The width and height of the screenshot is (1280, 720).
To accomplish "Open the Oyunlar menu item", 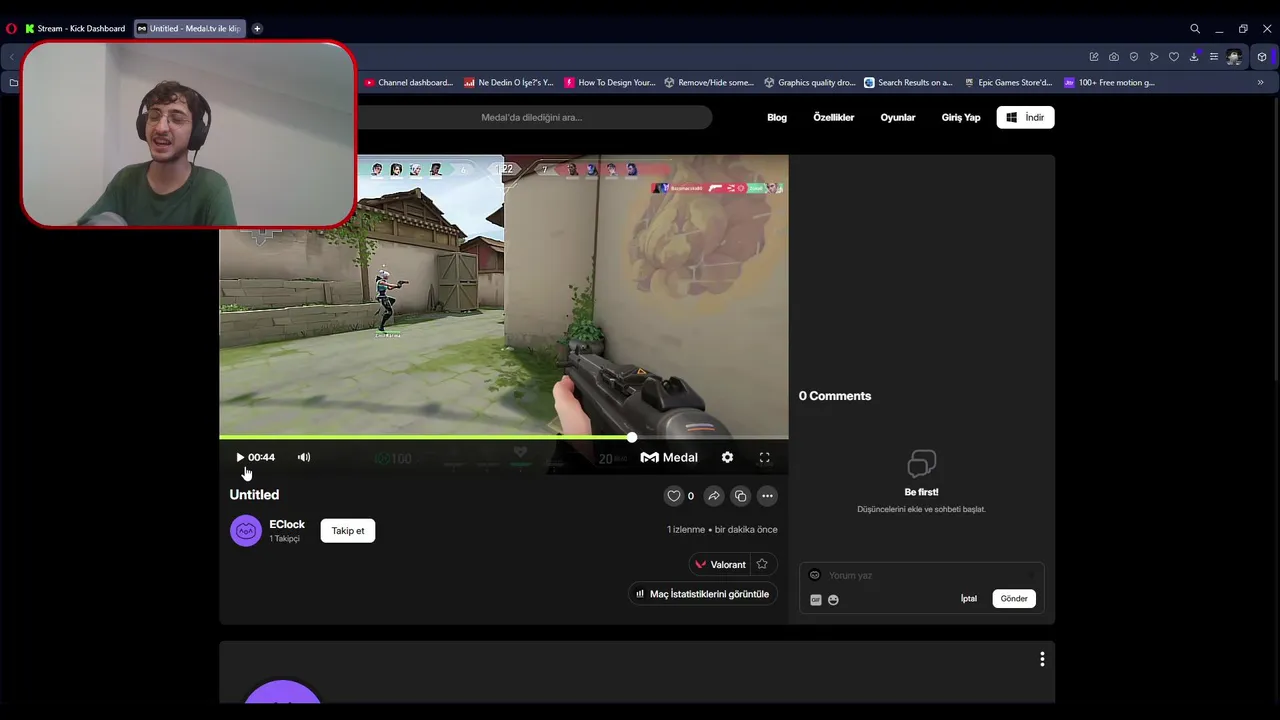I will (x=898, y=118).
